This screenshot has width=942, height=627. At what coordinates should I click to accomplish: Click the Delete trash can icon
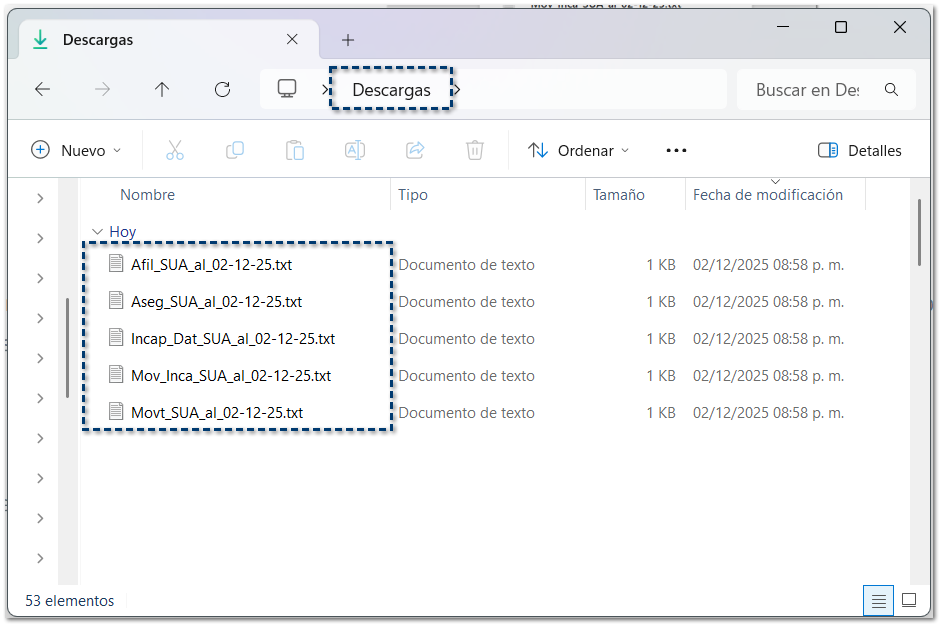(x=475, y=150)
